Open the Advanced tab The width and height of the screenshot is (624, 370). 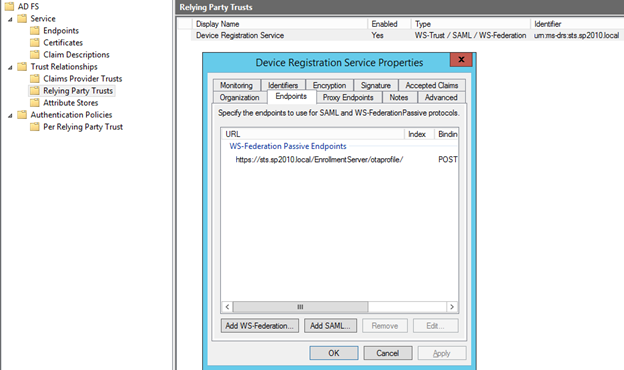tap(441, 97)
